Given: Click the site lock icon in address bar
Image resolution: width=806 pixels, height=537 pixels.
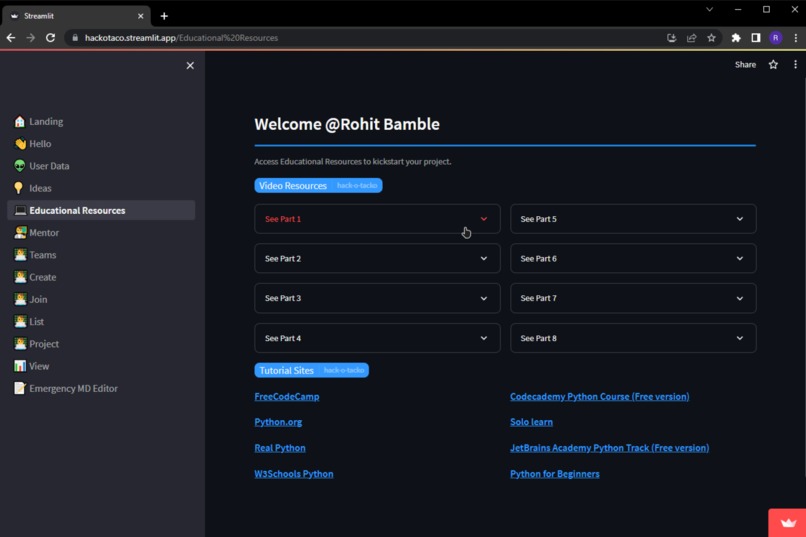Looking at the screenshot, I should [x=75, y=38].
